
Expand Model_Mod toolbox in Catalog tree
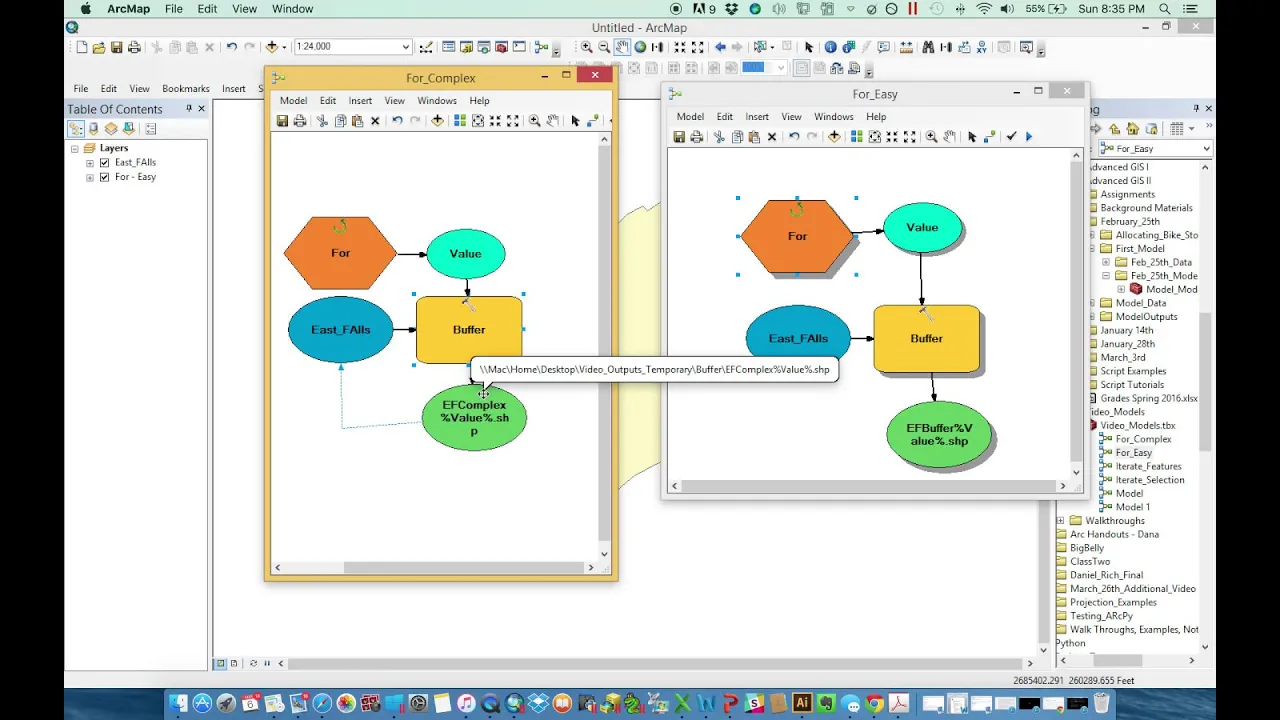(1121, 289)
